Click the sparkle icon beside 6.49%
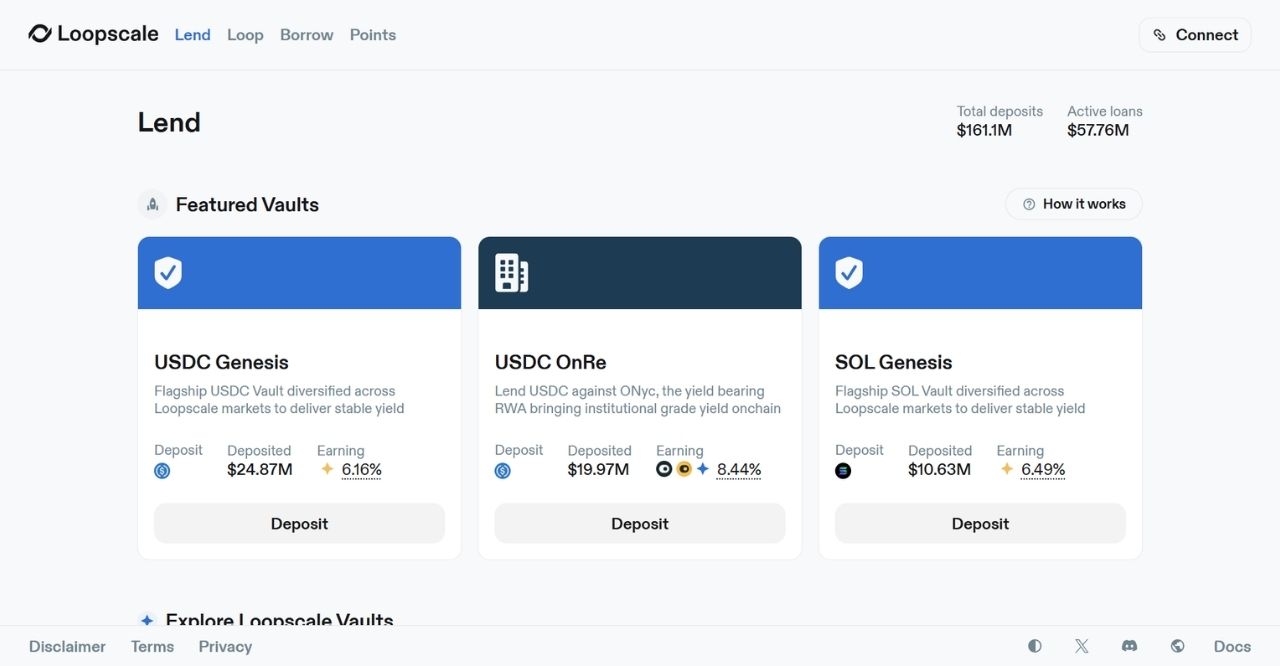Image resolution: width=1280 pixels, height=666 pixels. point(1007,469)
